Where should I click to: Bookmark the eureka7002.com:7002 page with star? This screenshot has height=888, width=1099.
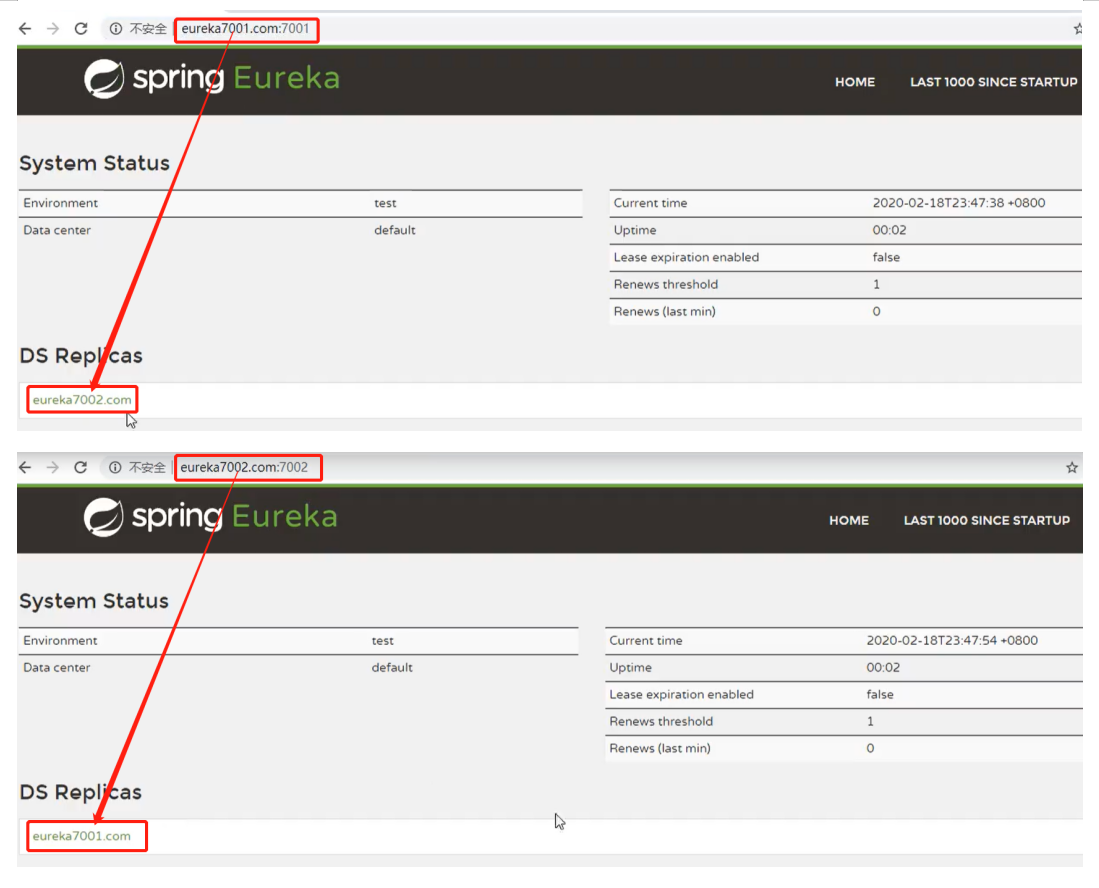click(1072, 467)
